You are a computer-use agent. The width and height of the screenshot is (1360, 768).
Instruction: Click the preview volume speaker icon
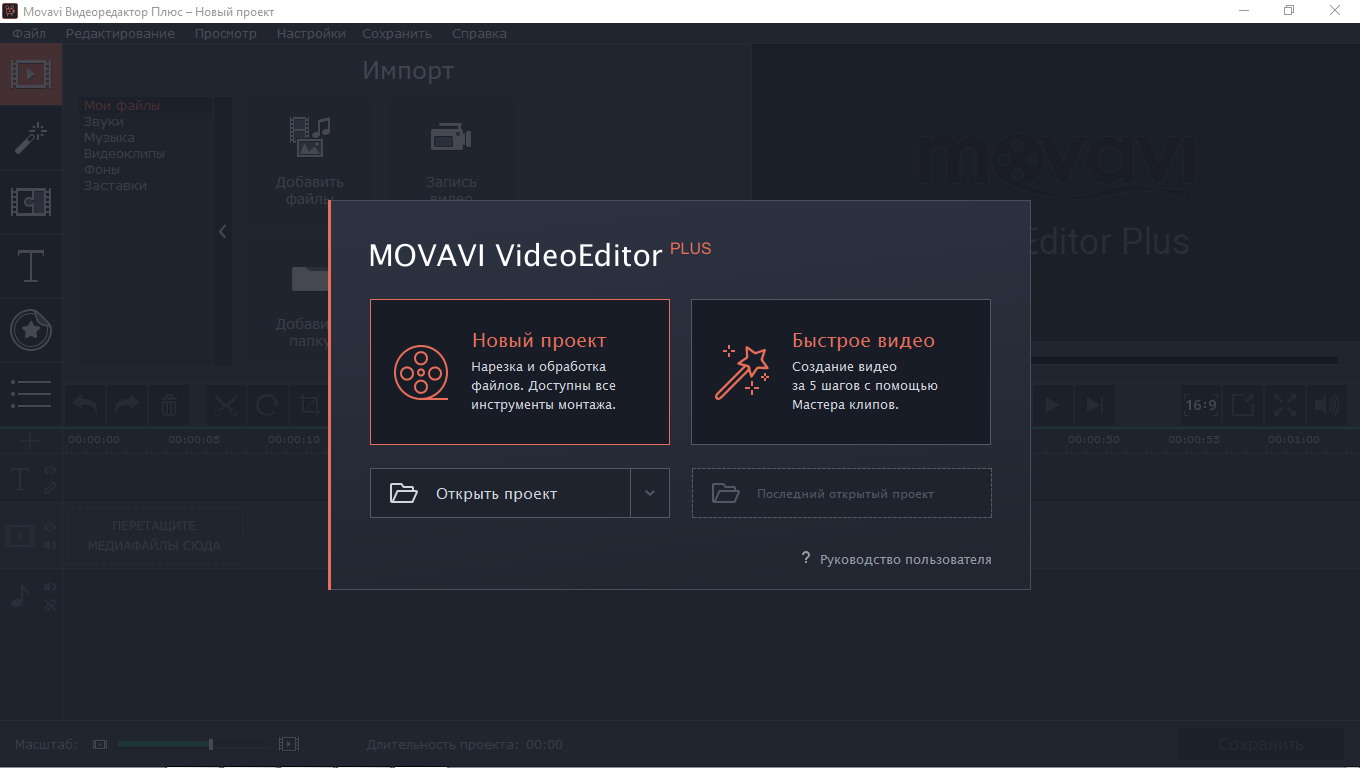tap(1327, 405)
